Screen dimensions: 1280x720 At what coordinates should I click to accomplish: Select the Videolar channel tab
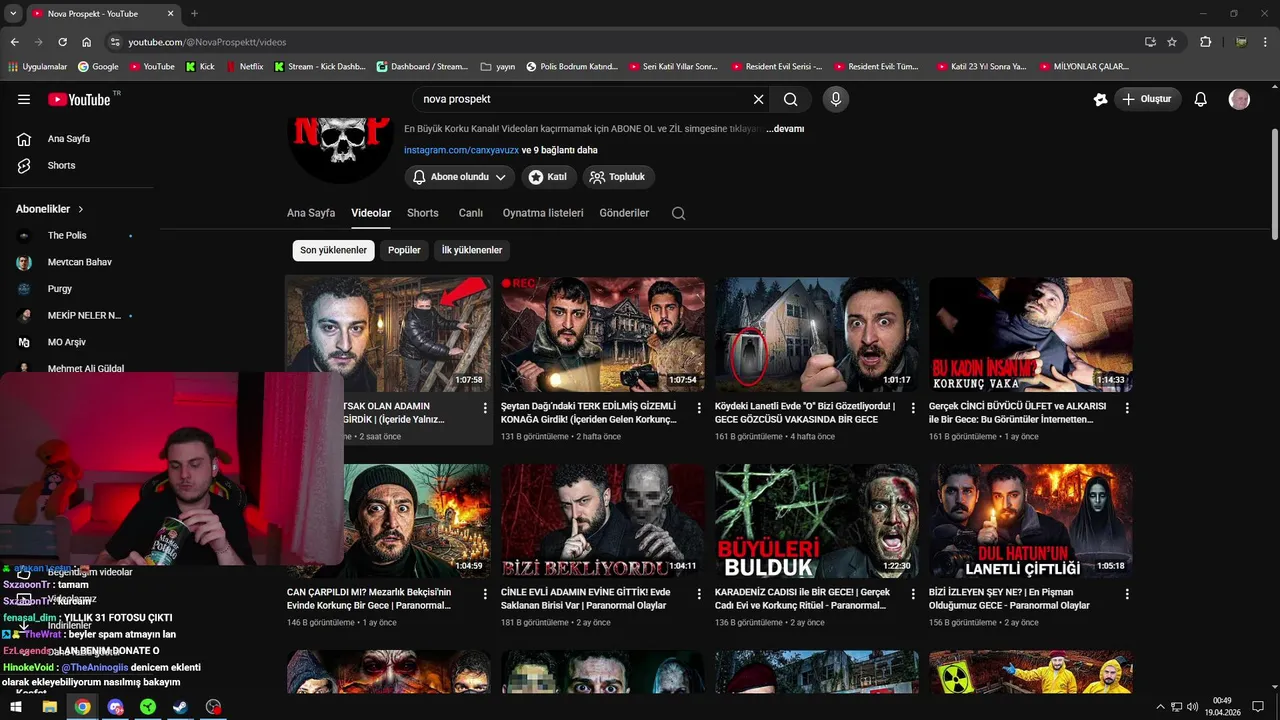pos(371,213)
